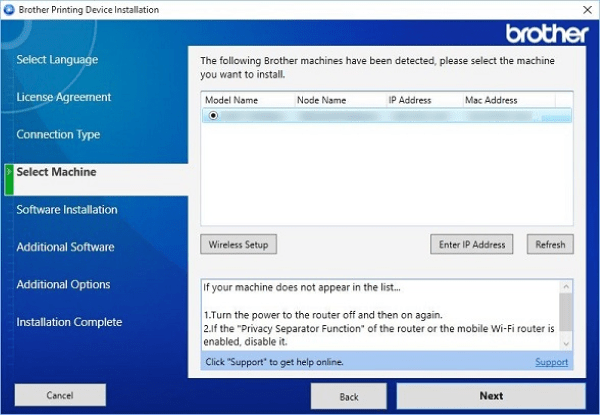
Task: Click the Mac Address column header
Action: pyautogui.click(x=509, y=100)
